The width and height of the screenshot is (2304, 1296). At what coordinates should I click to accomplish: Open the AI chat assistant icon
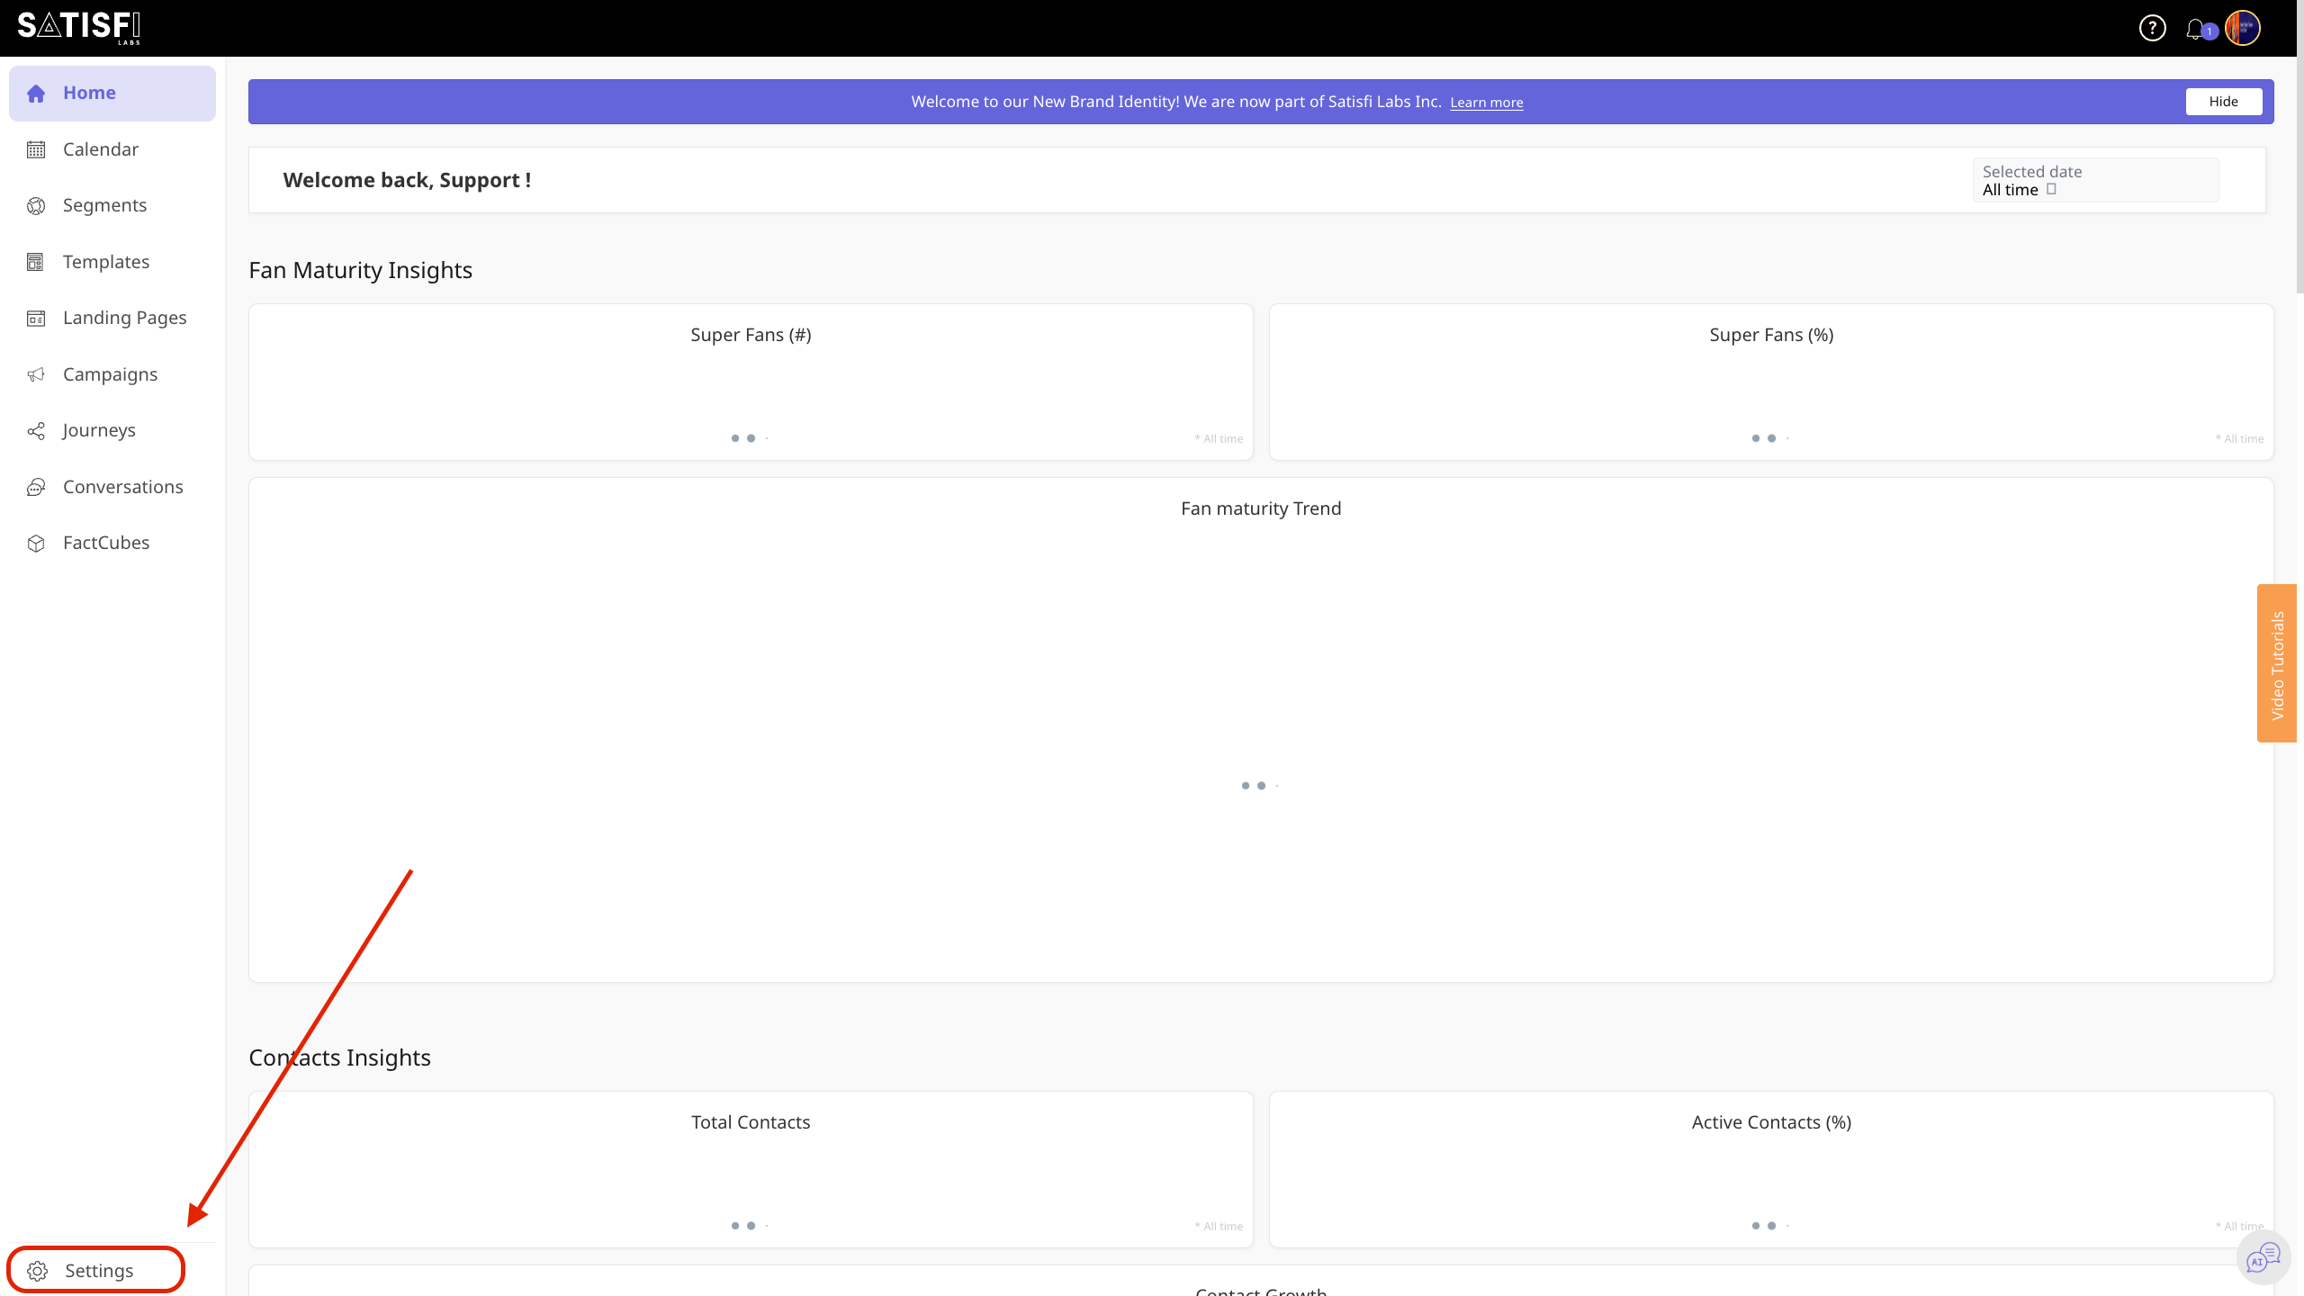coord(2262,1257)
